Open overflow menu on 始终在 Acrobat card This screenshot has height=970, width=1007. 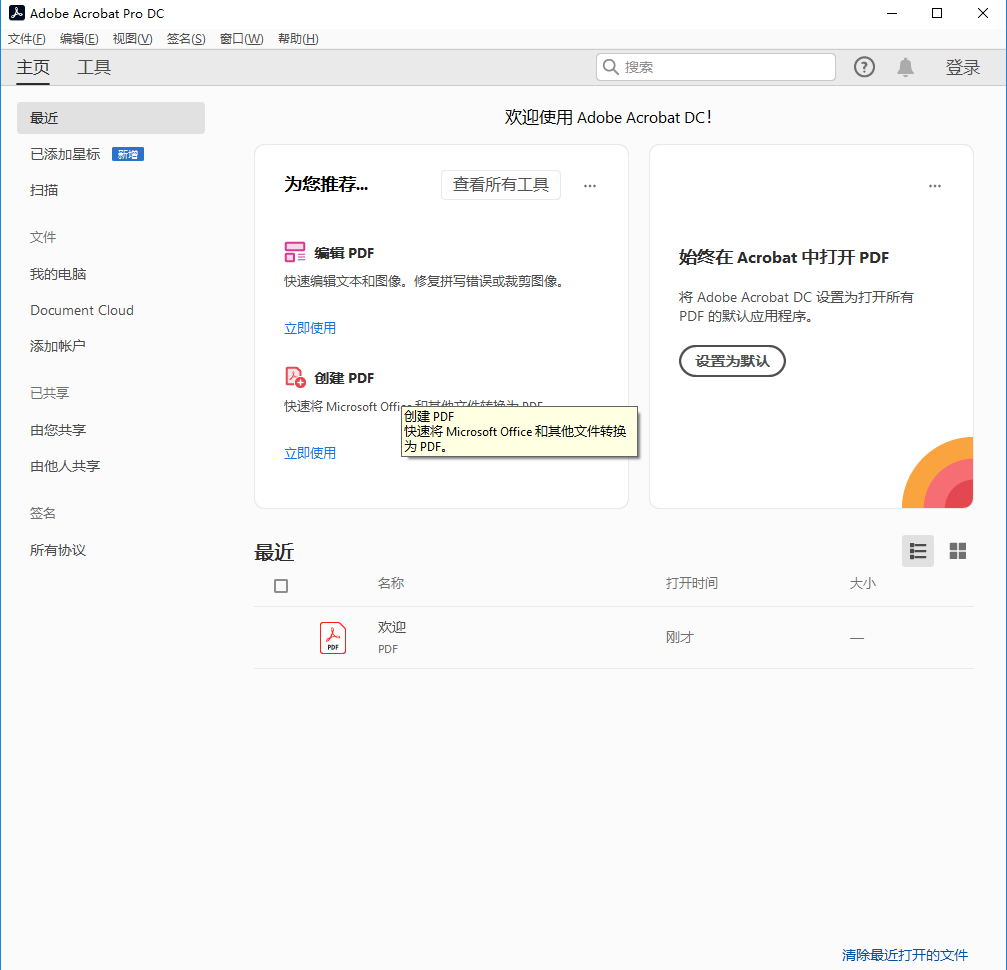[934, 185]
